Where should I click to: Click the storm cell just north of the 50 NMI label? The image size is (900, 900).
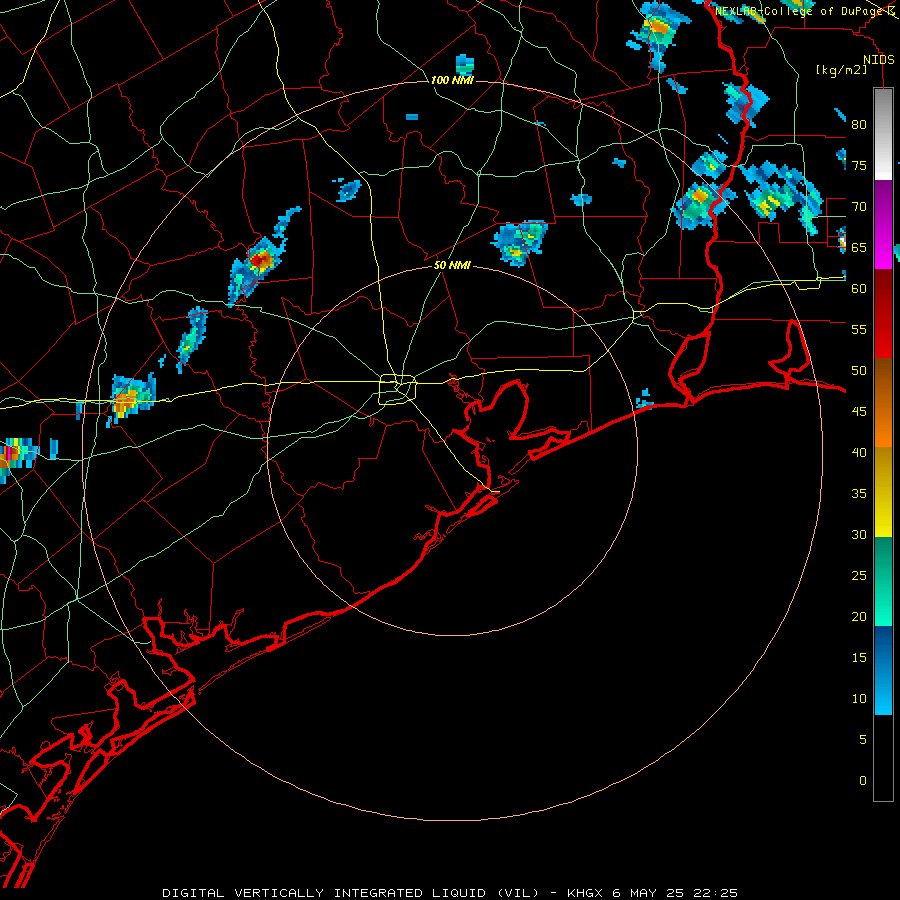pyautogui.click(x=519, y=243)
